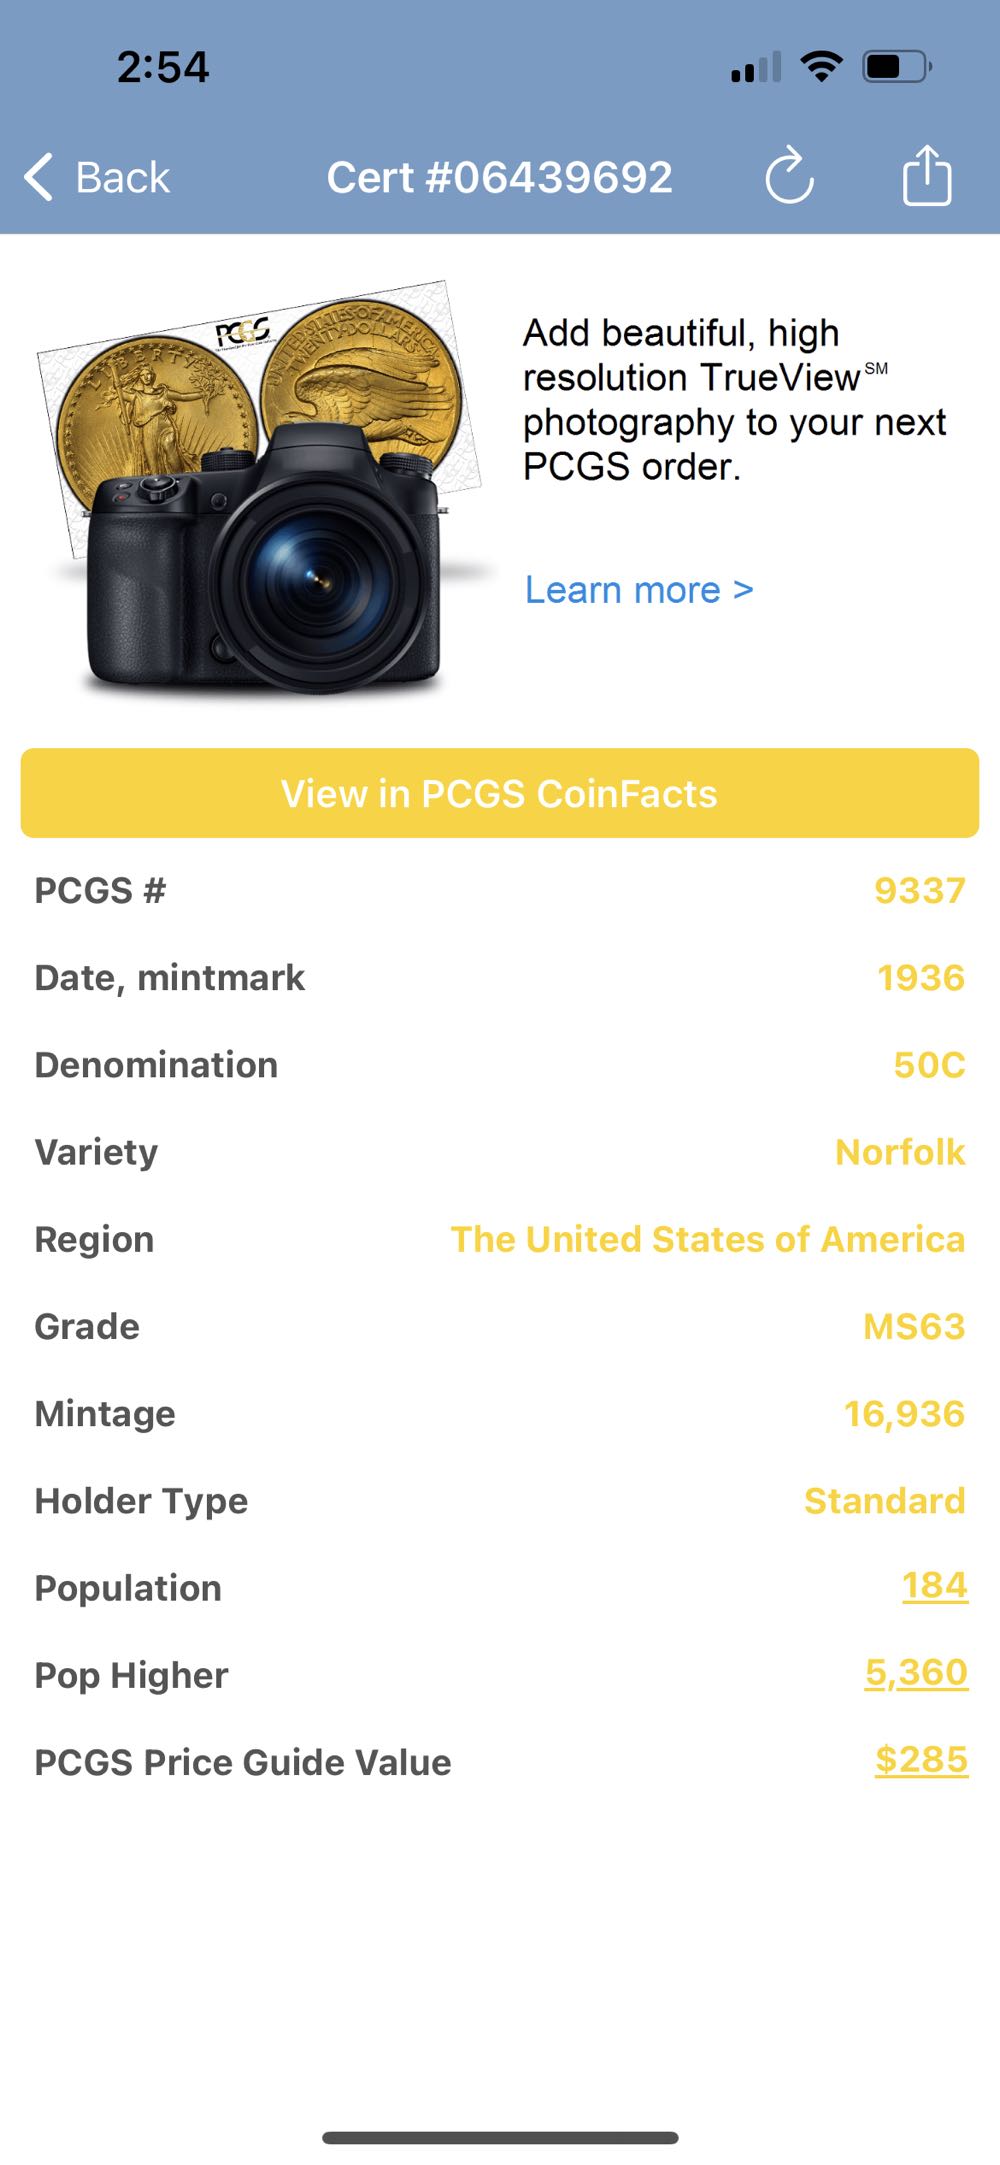This screenshot has width=1000, height=2165.
Task: Tap the camera and coins TrueView image
Action: (262, 489)
